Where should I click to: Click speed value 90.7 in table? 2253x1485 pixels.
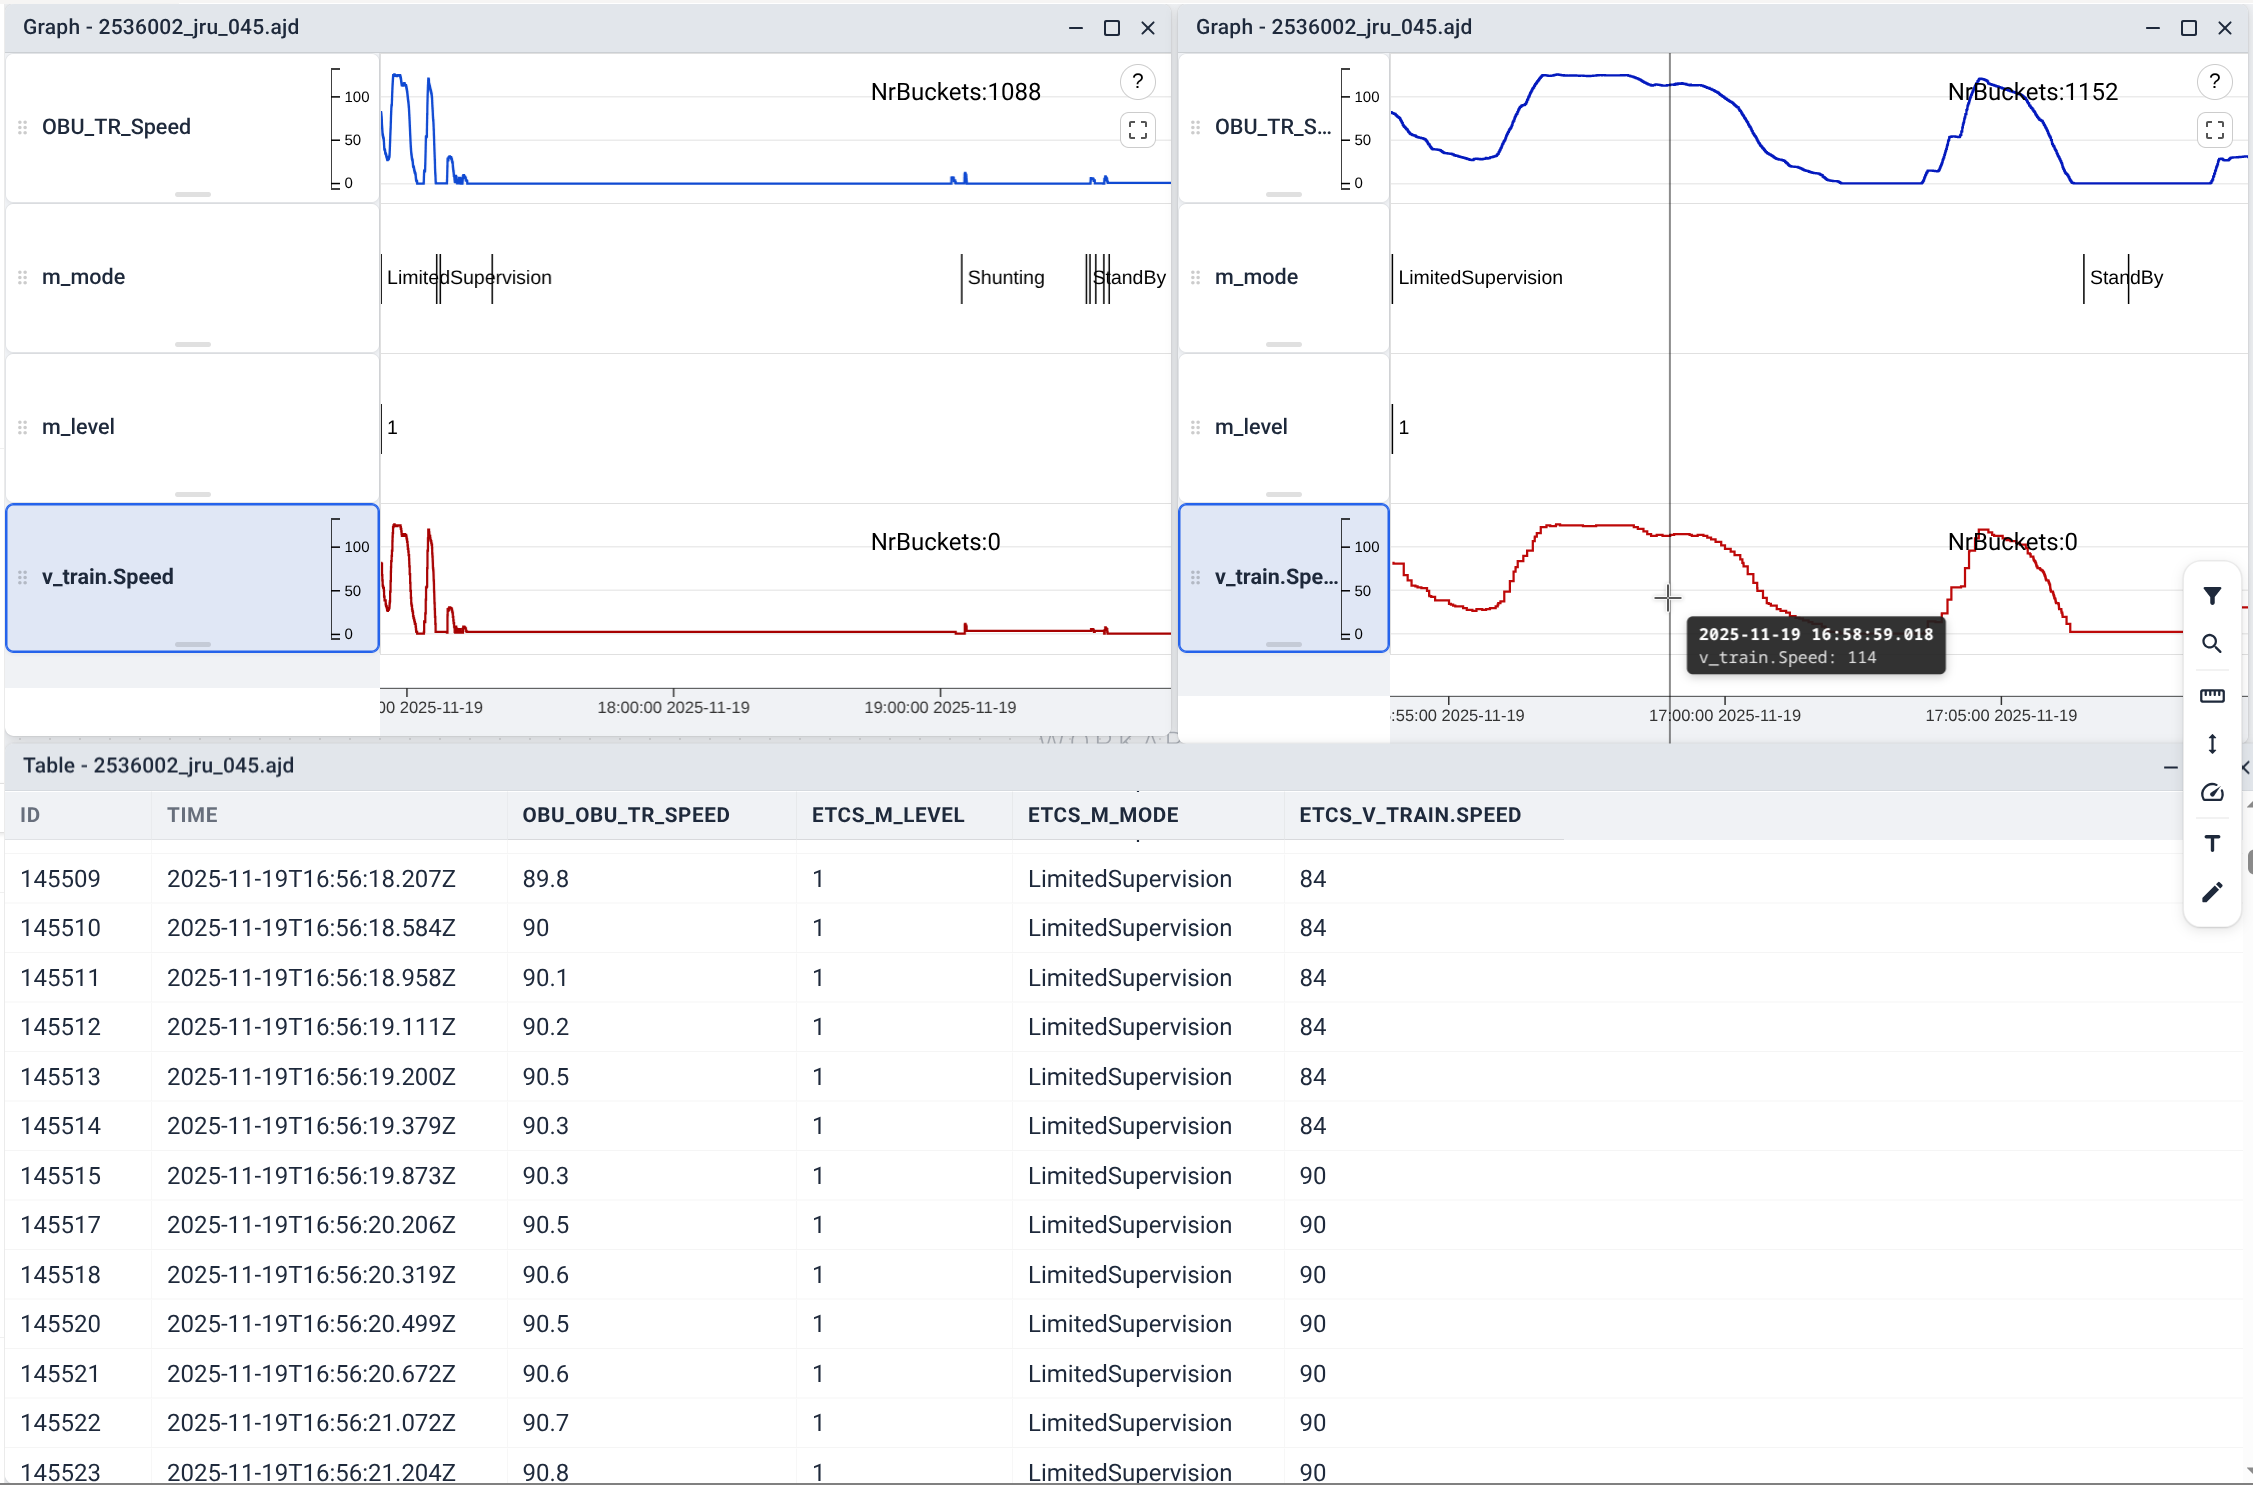click(545, 1423)
